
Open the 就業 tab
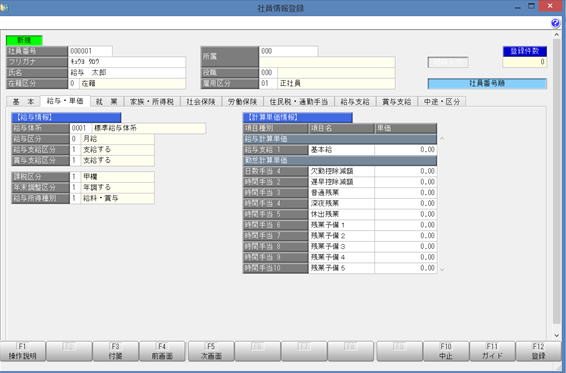pyautogui.click(x=107, y=102)
